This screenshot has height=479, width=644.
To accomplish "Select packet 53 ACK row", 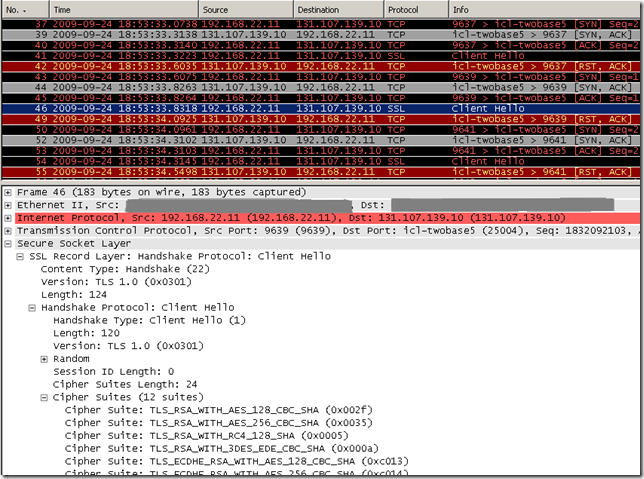I will click(x=321, y=151).
